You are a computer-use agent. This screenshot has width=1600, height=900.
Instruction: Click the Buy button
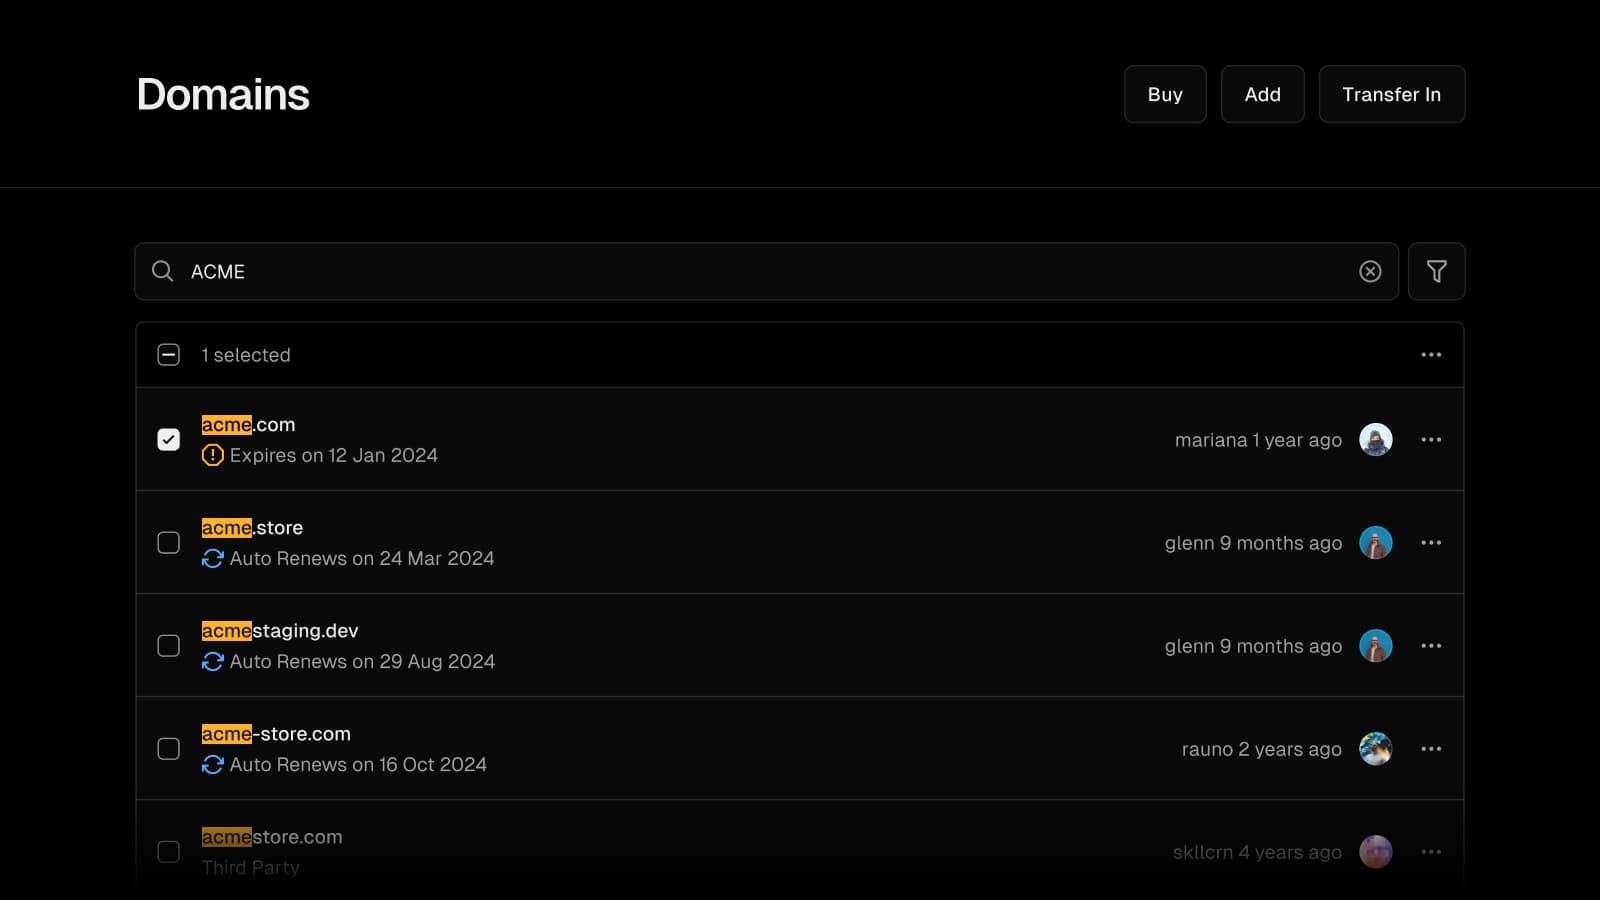coord(1165,94)
